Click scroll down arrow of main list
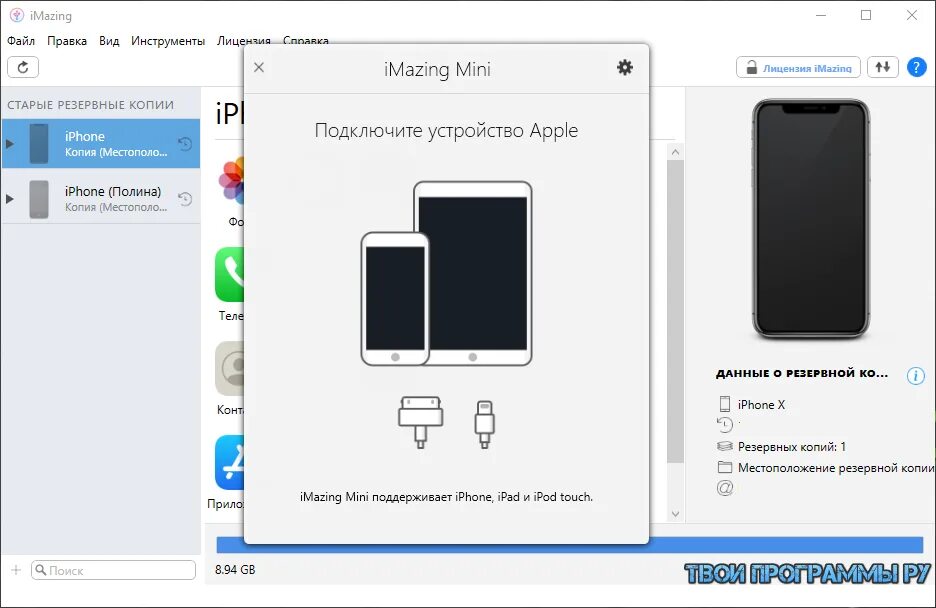Image resolution: width=936 pixels, height=608 pixels. [x=675, y=514]
